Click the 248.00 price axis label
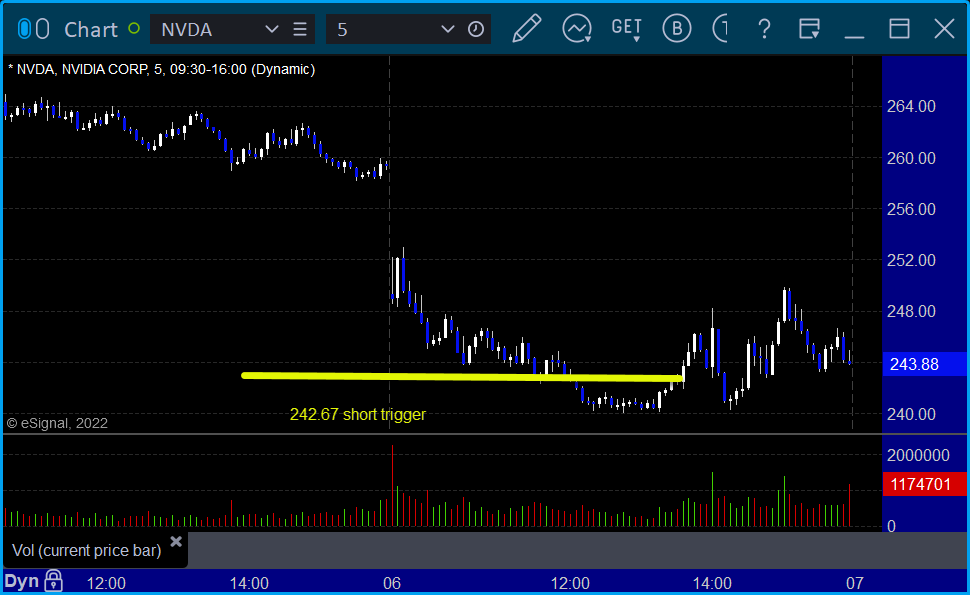Screen dimensions: 970x595 click(x=911, y=311)
